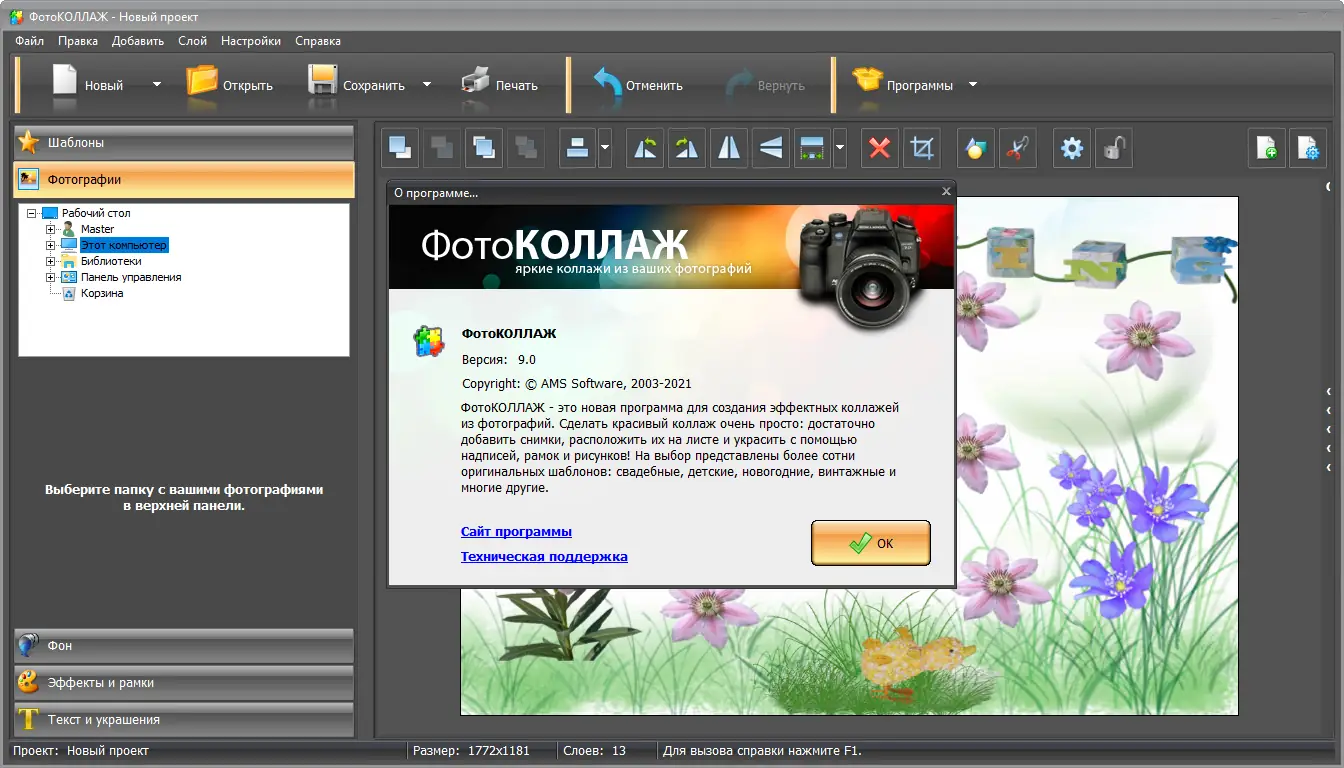This screenshot has height=768, width=1344.
Task: Delete the layer with the red X icon
Action: [880, 148]
